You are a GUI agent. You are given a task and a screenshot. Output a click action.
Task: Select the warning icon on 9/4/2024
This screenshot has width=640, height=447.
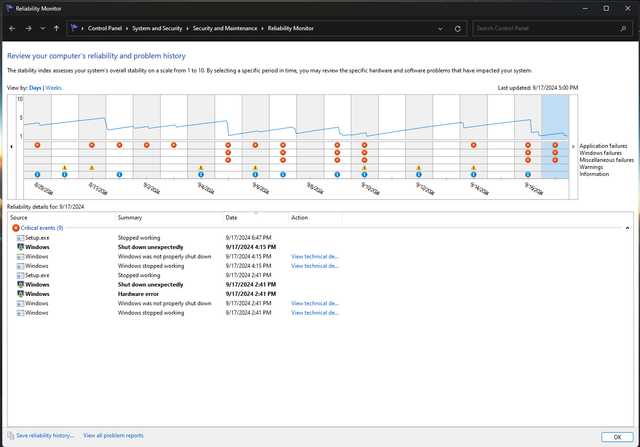(201, 167)
